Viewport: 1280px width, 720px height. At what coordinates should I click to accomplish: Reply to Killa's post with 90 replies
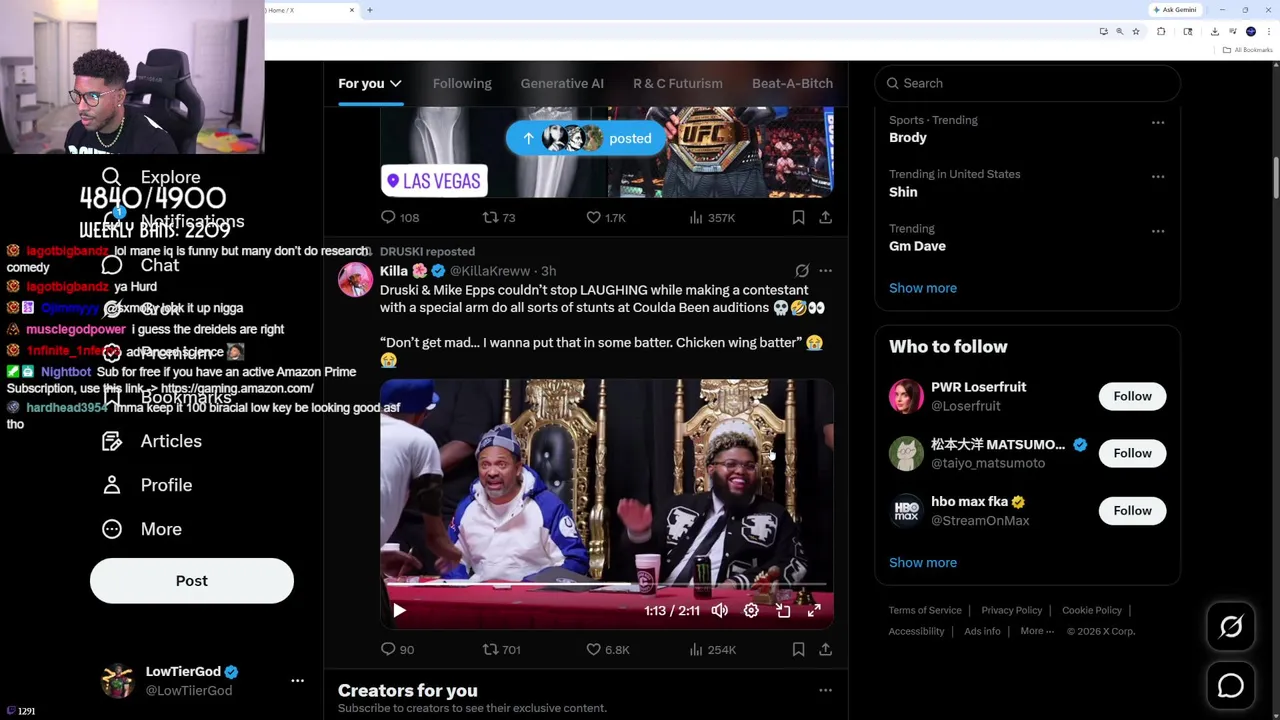click(397, 649)
